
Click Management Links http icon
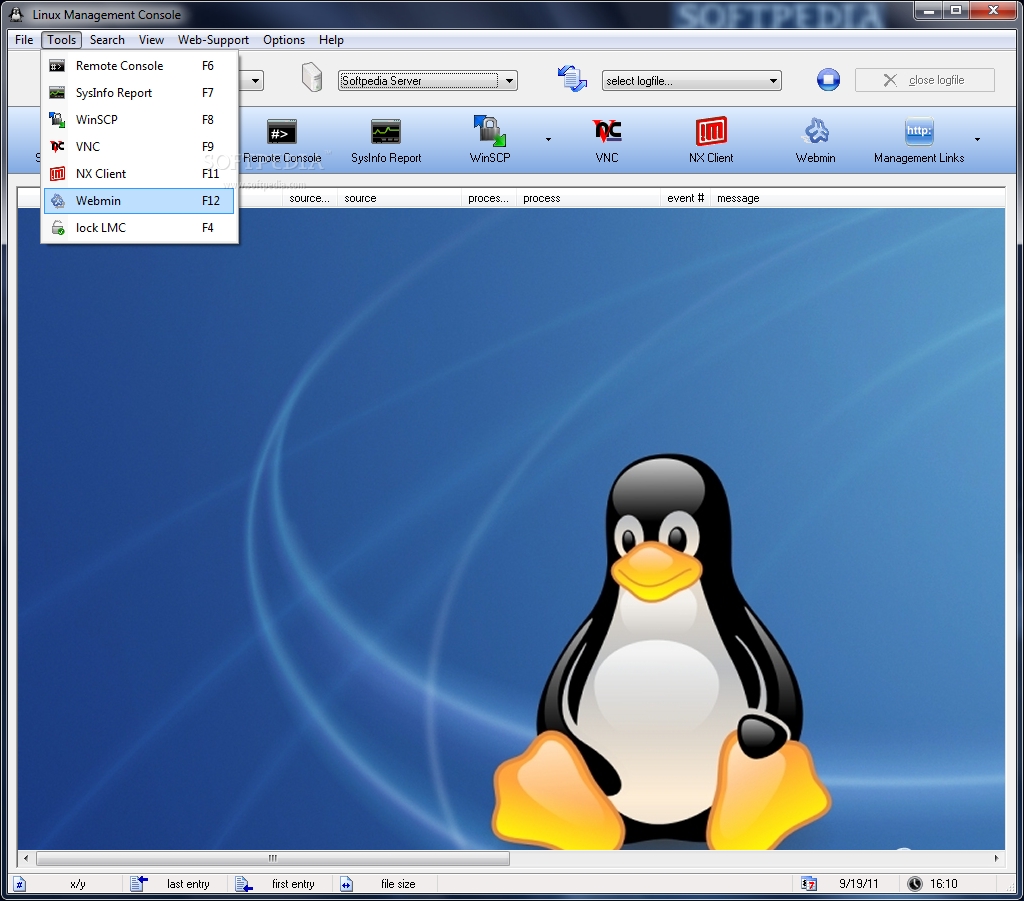pyautogui.click(x=919, y=131)
